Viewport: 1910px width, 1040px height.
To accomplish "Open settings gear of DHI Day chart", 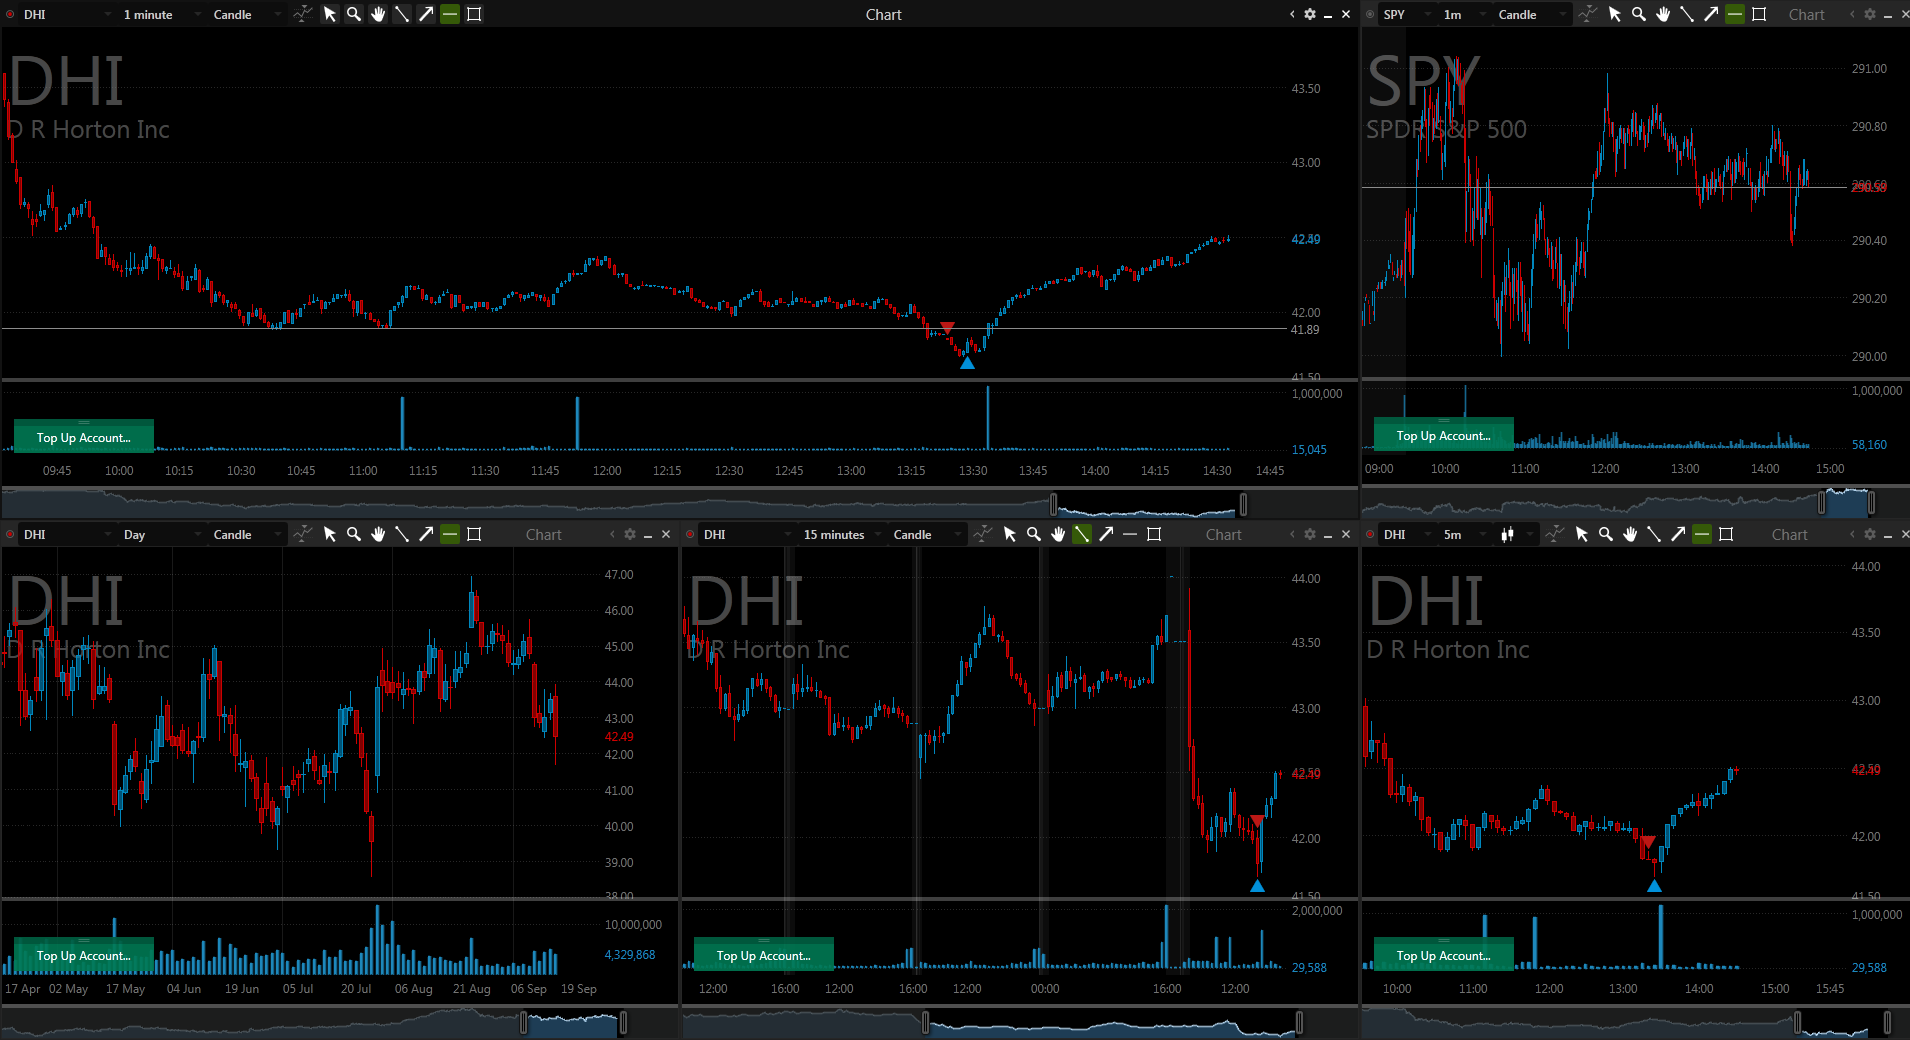I will click(630, 534).
